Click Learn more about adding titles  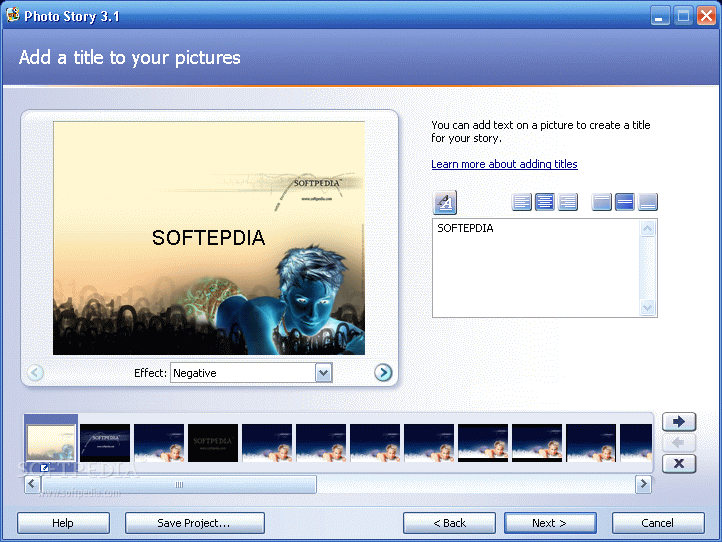[x=504, y=164]
